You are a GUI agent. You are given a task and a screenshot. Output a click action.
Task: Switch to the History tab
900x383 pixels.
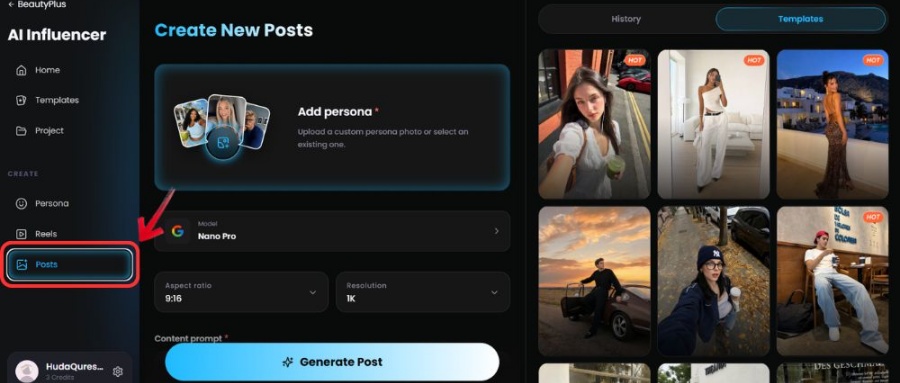[626, 19]
